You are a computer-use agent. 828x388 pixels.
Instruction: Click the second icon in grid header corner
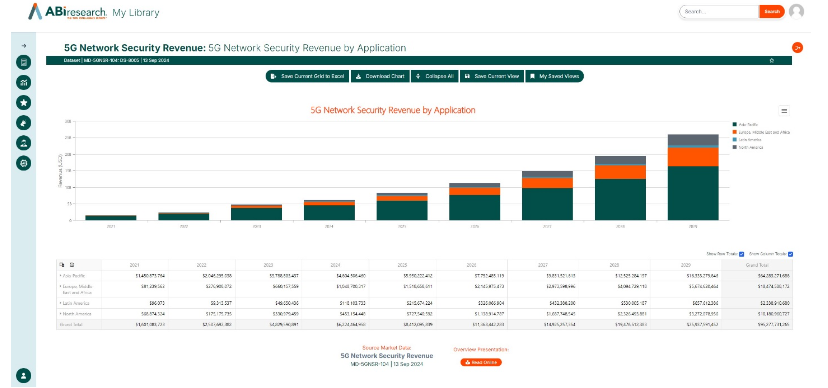pyautogui.click(x=72, y=265)
